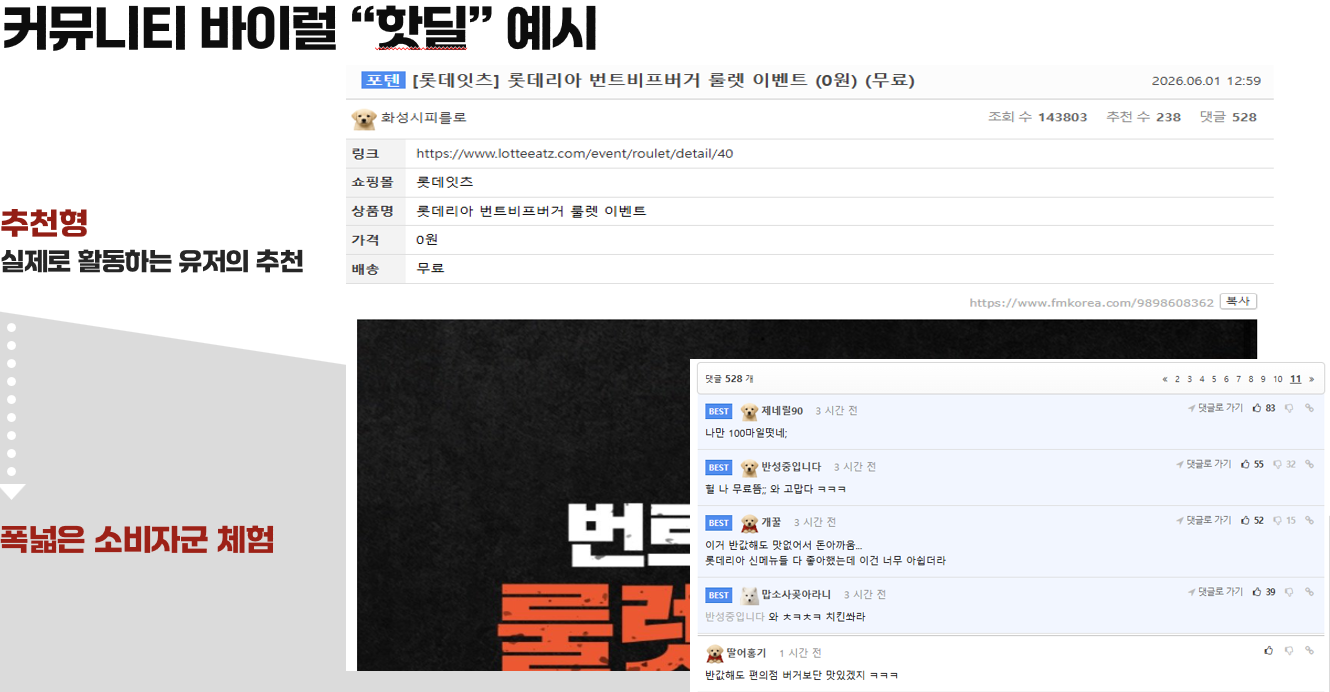Copy link icon on 반성중입니다's comment

(x=1309, y=464)
